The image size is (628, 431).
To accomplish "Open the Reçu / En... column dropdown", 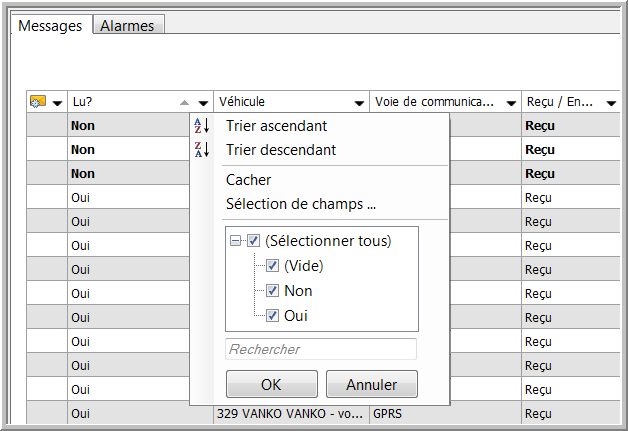I will [611, 102].
